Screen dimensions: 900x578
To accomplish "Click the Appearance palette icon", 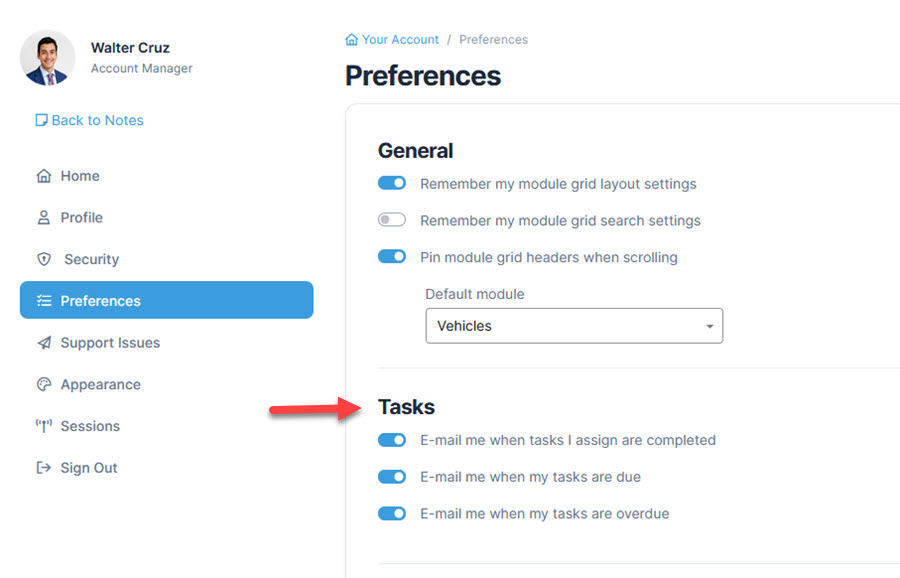I will pyautogui.click(x=43, y=385).
